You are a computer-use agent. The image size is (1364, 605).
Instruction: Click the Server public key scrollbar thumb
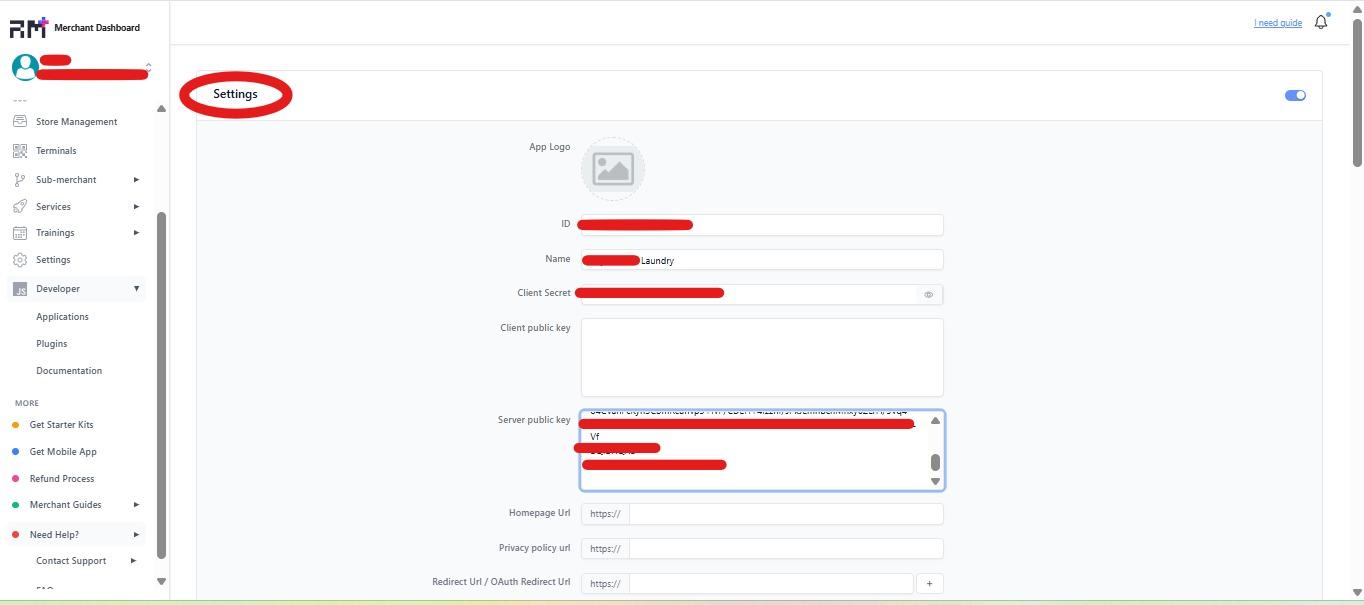(x=936, y=462)
